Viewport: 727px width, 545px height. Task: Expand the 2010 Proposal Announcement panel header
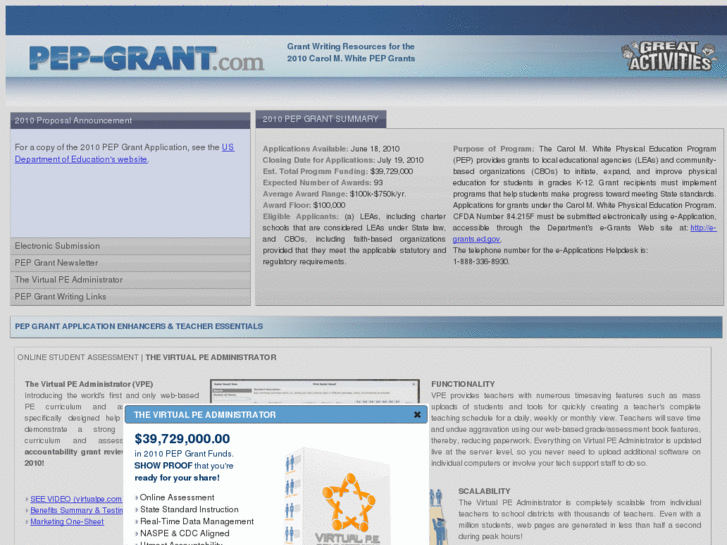pyautogui.click(x=130, y=121)
